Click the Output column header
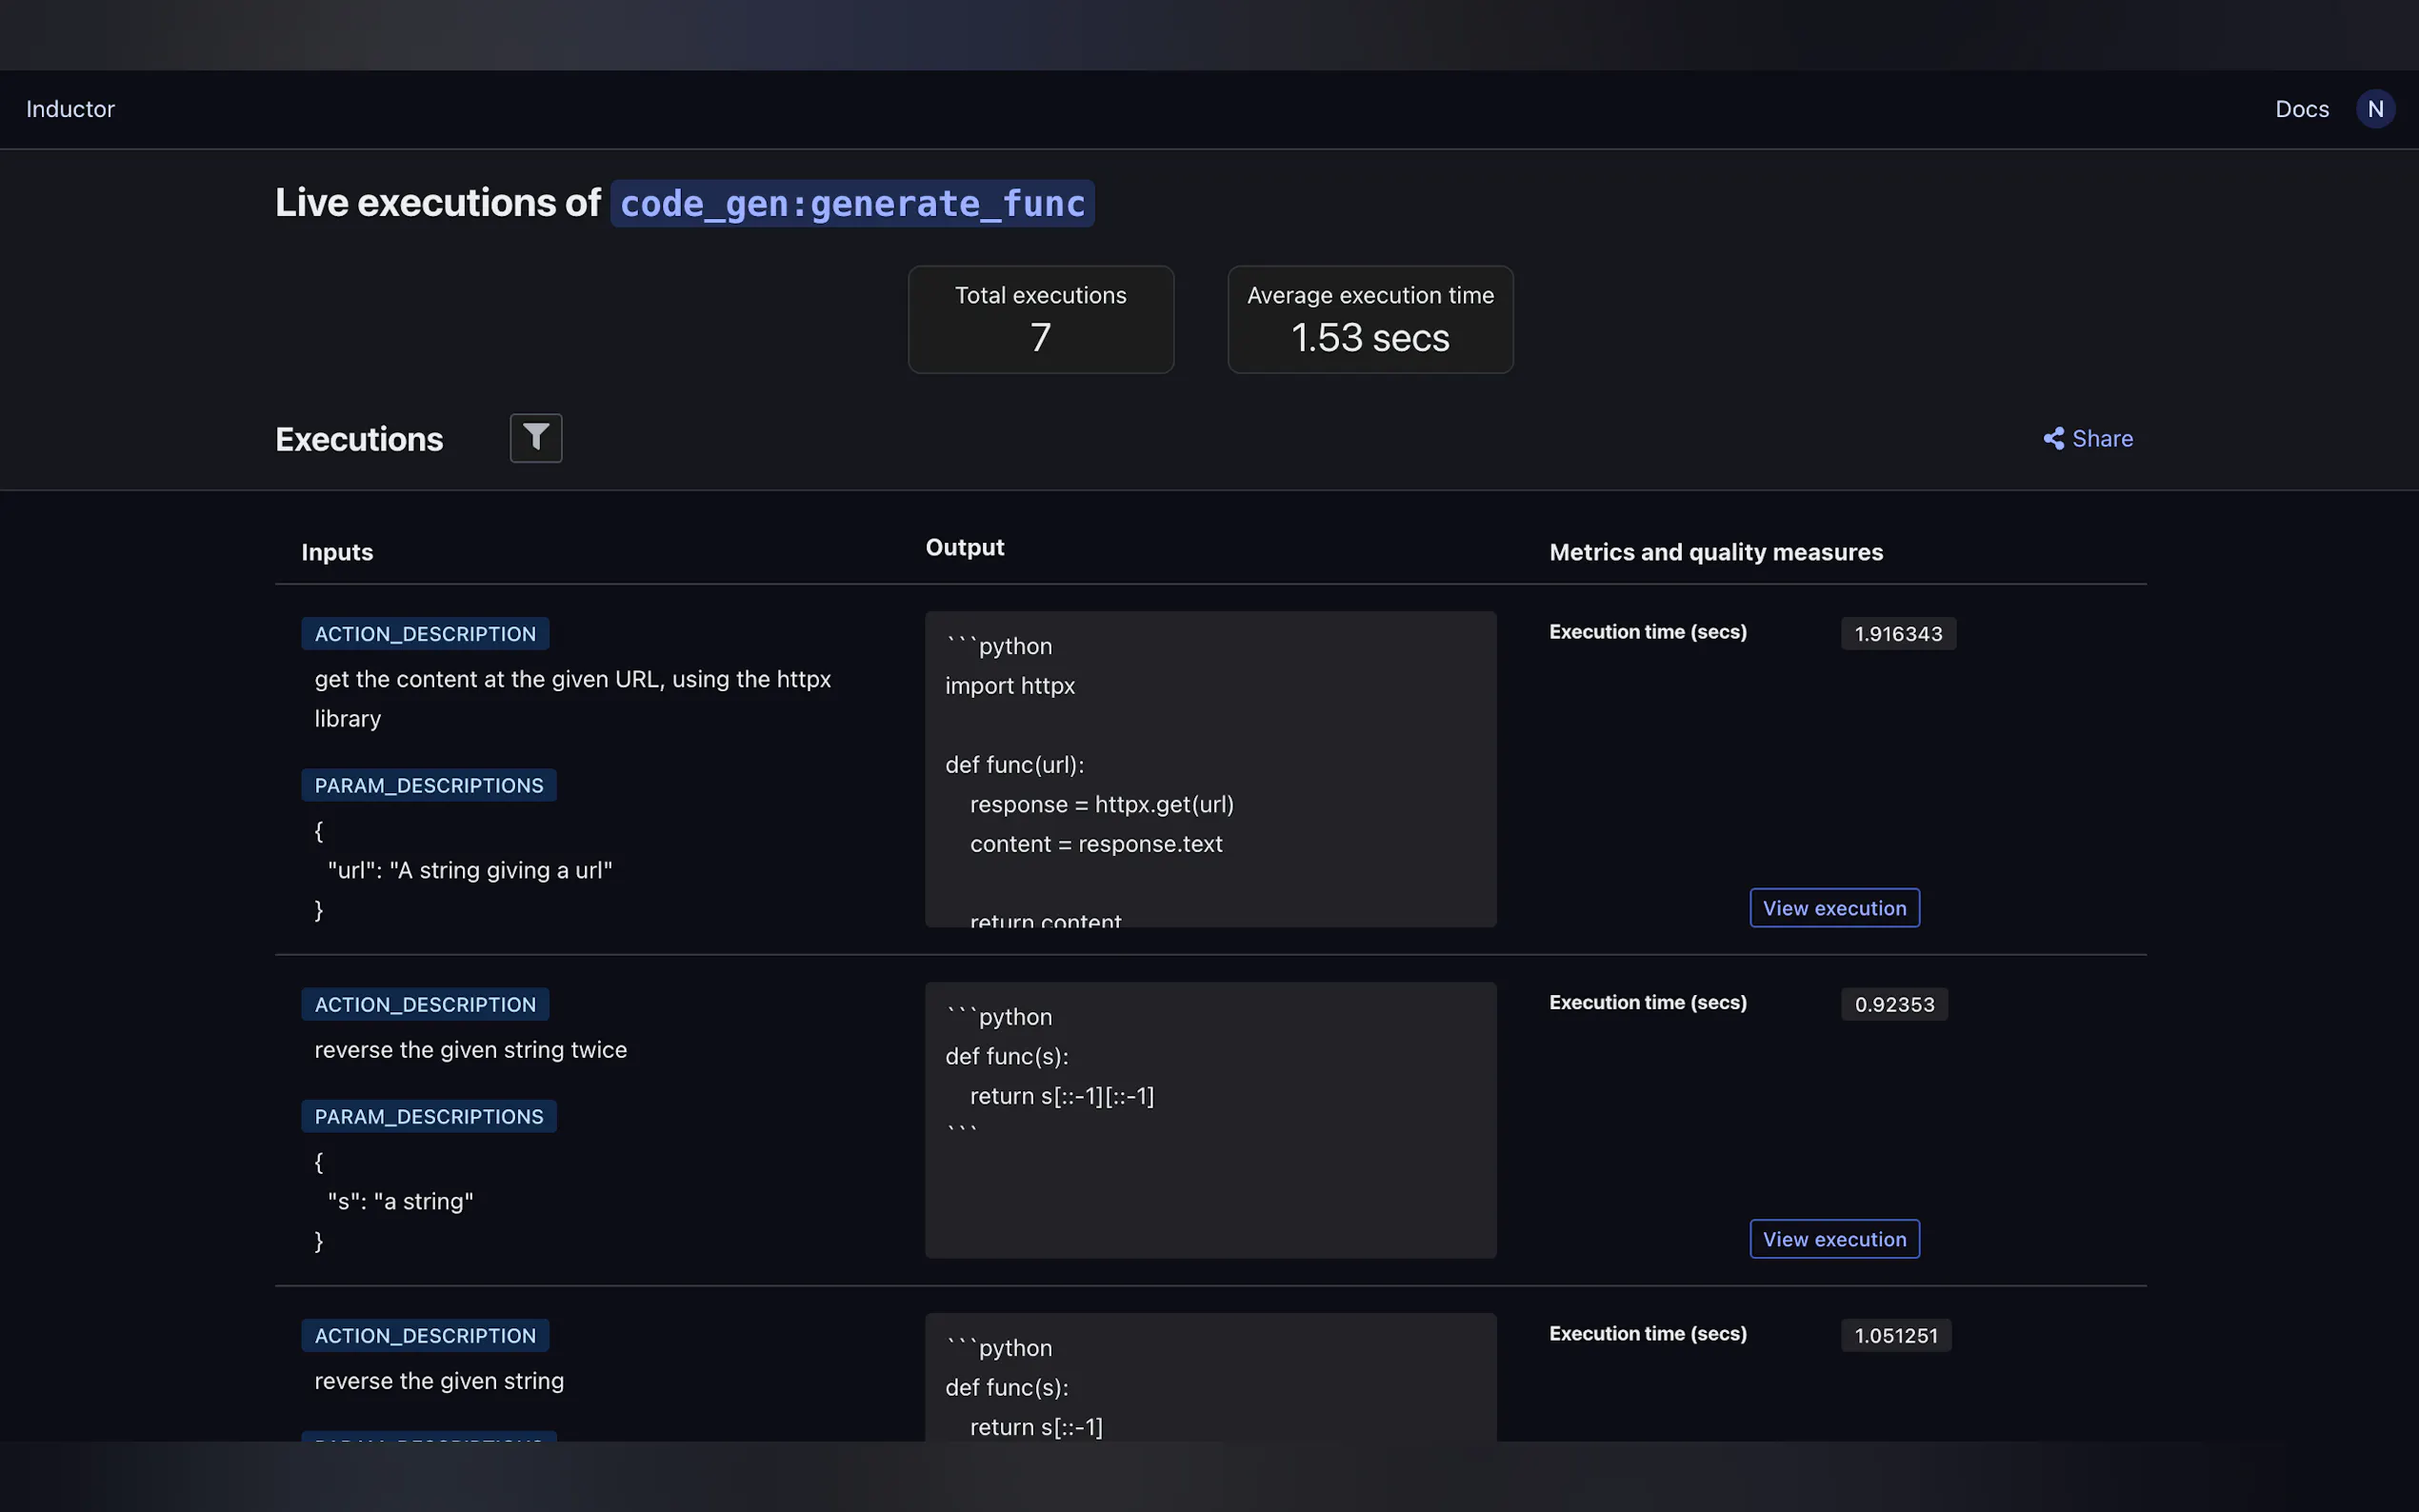The height and width of the screenshot is (1512, 2419). tap(964, 547)
